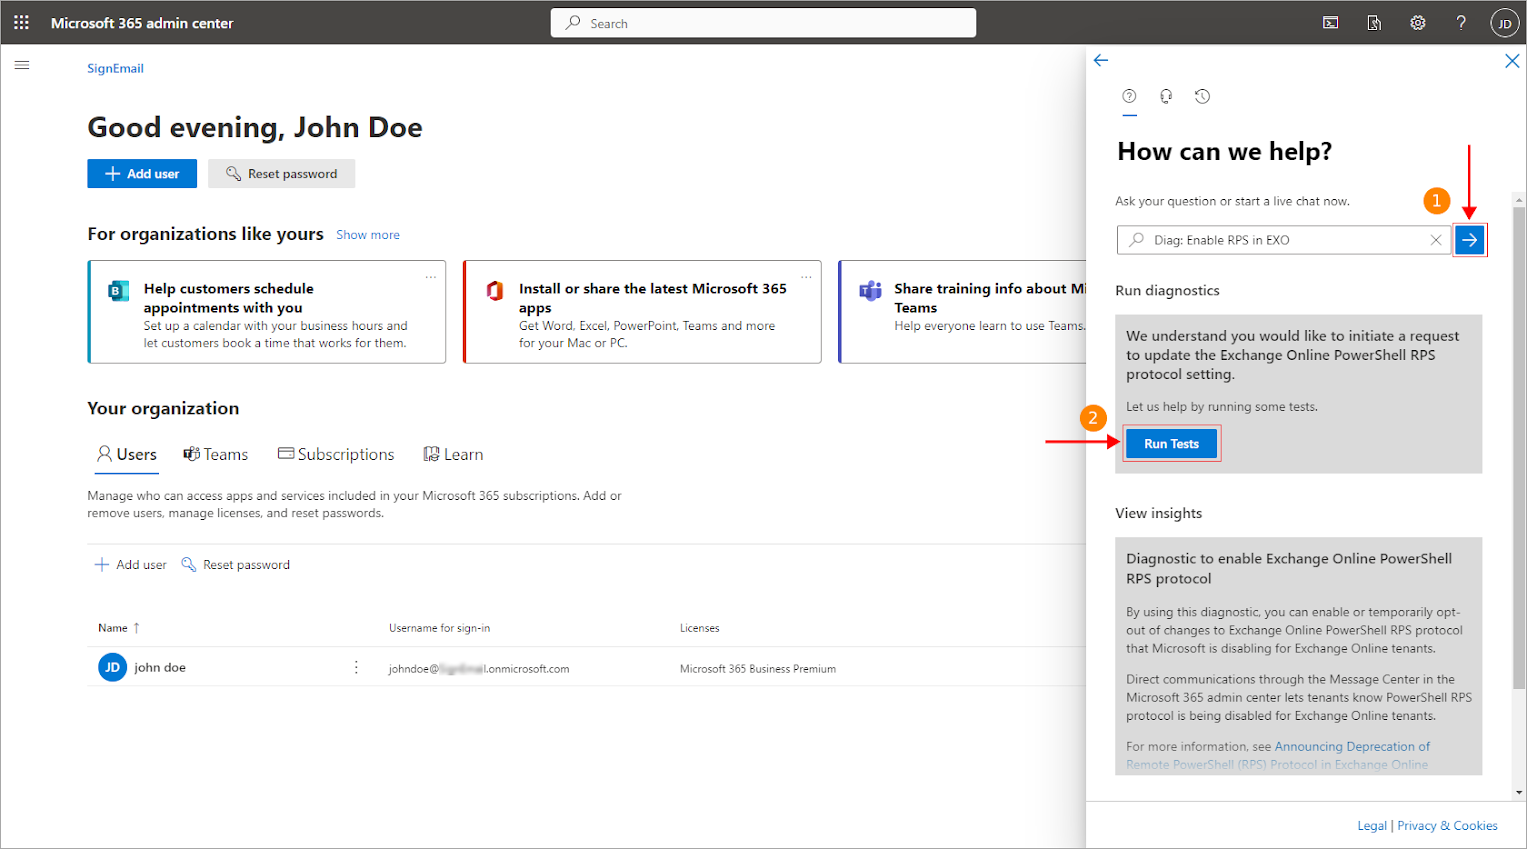Open Cloud Shell icon in header

coord(1331,23)
